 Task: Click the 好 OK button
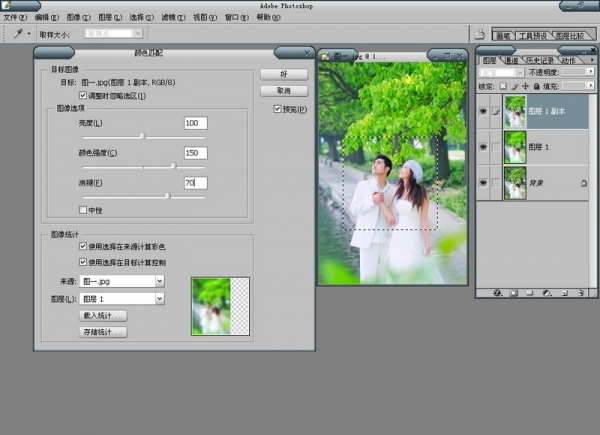point(284,74)
